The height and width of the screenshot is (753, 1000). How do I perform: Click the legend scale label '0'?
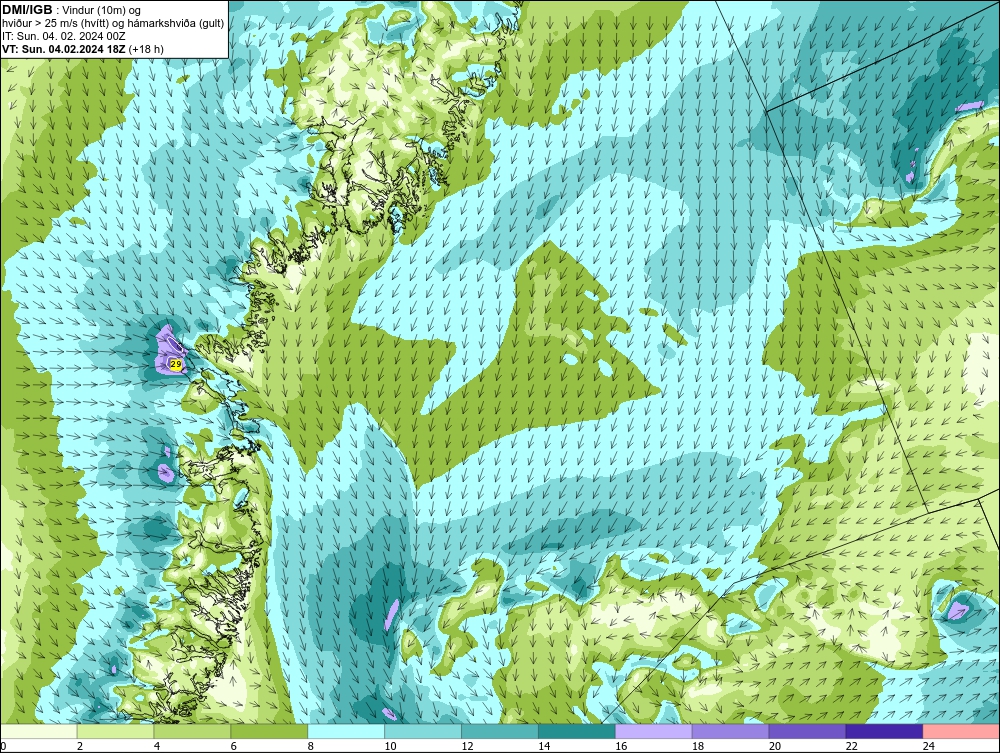pos(3,746)
